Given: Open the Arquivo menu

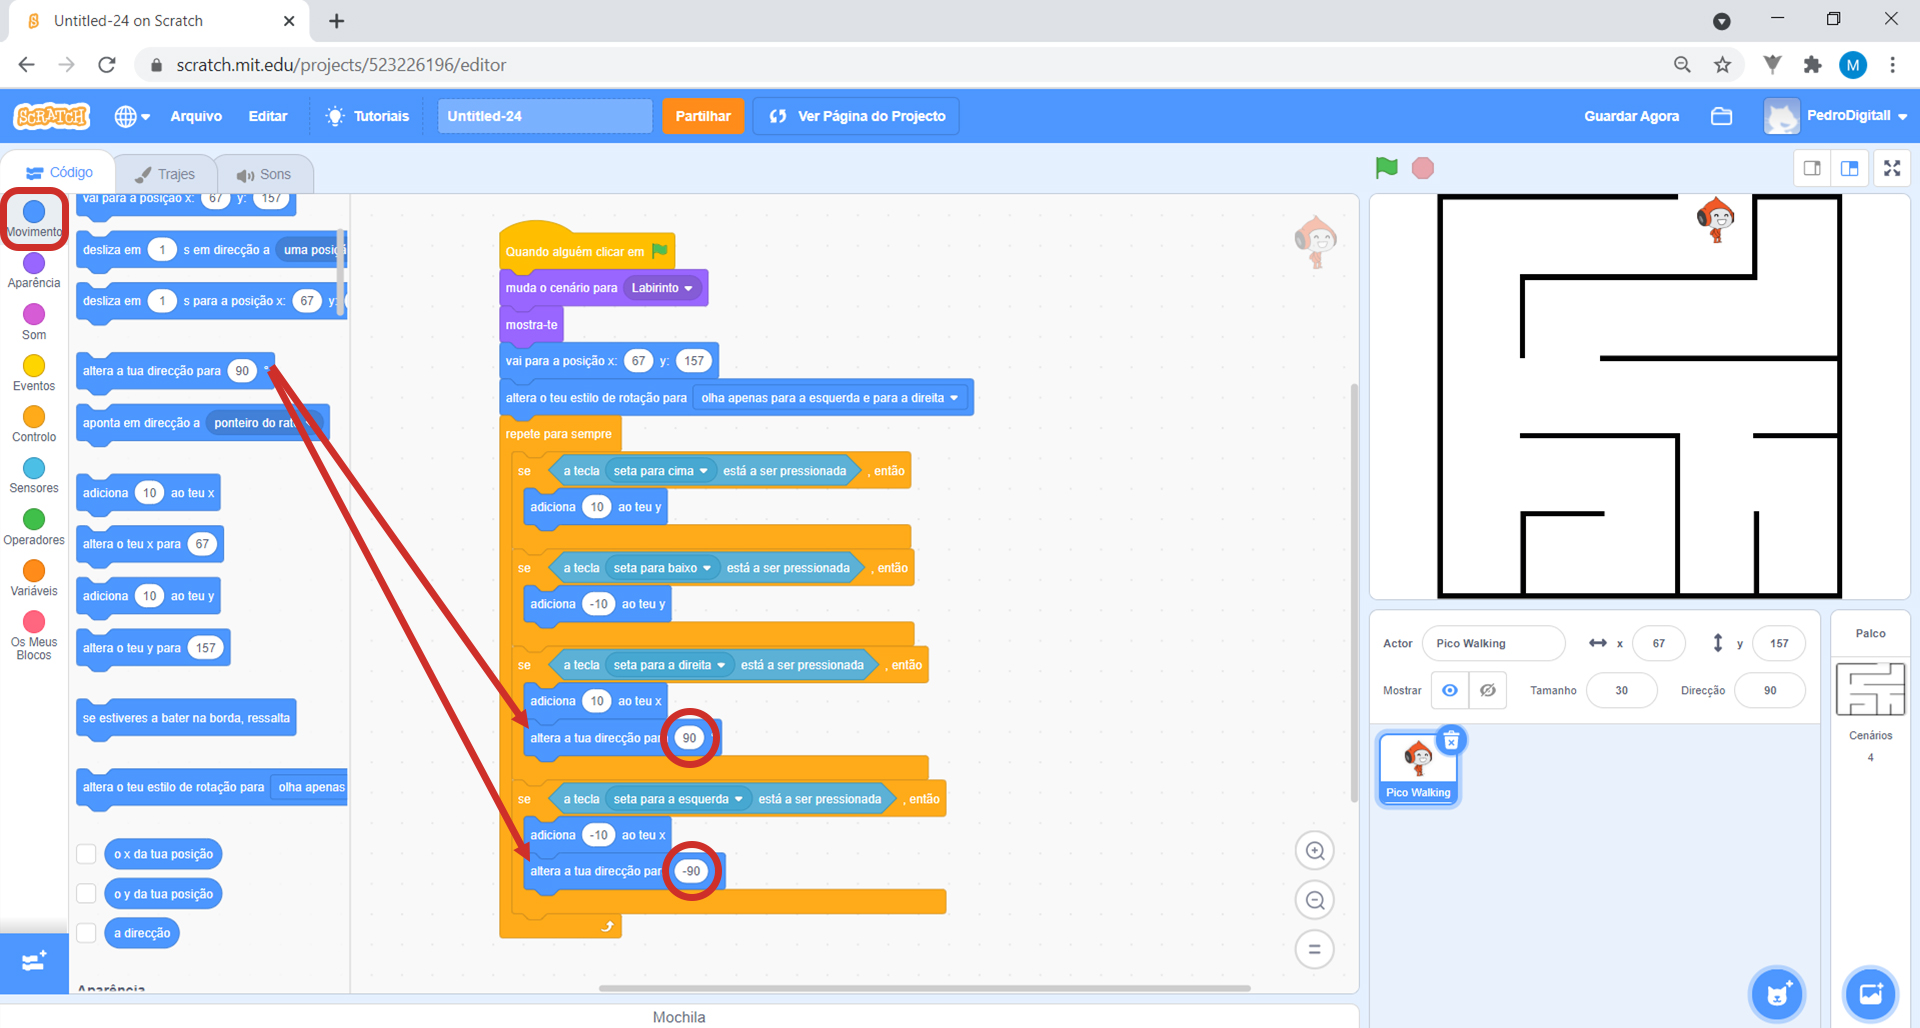Looking at the screenshot, I should 196,116.
